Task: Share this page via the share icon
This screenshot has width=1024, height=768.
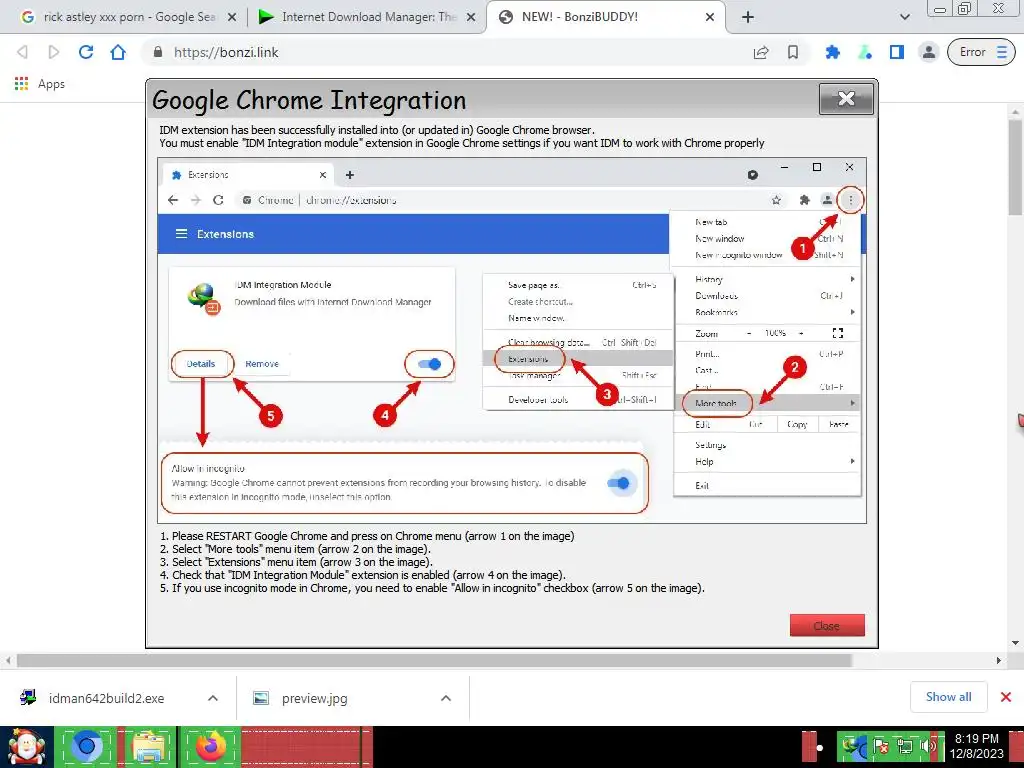Action: (x=761, y=52)
